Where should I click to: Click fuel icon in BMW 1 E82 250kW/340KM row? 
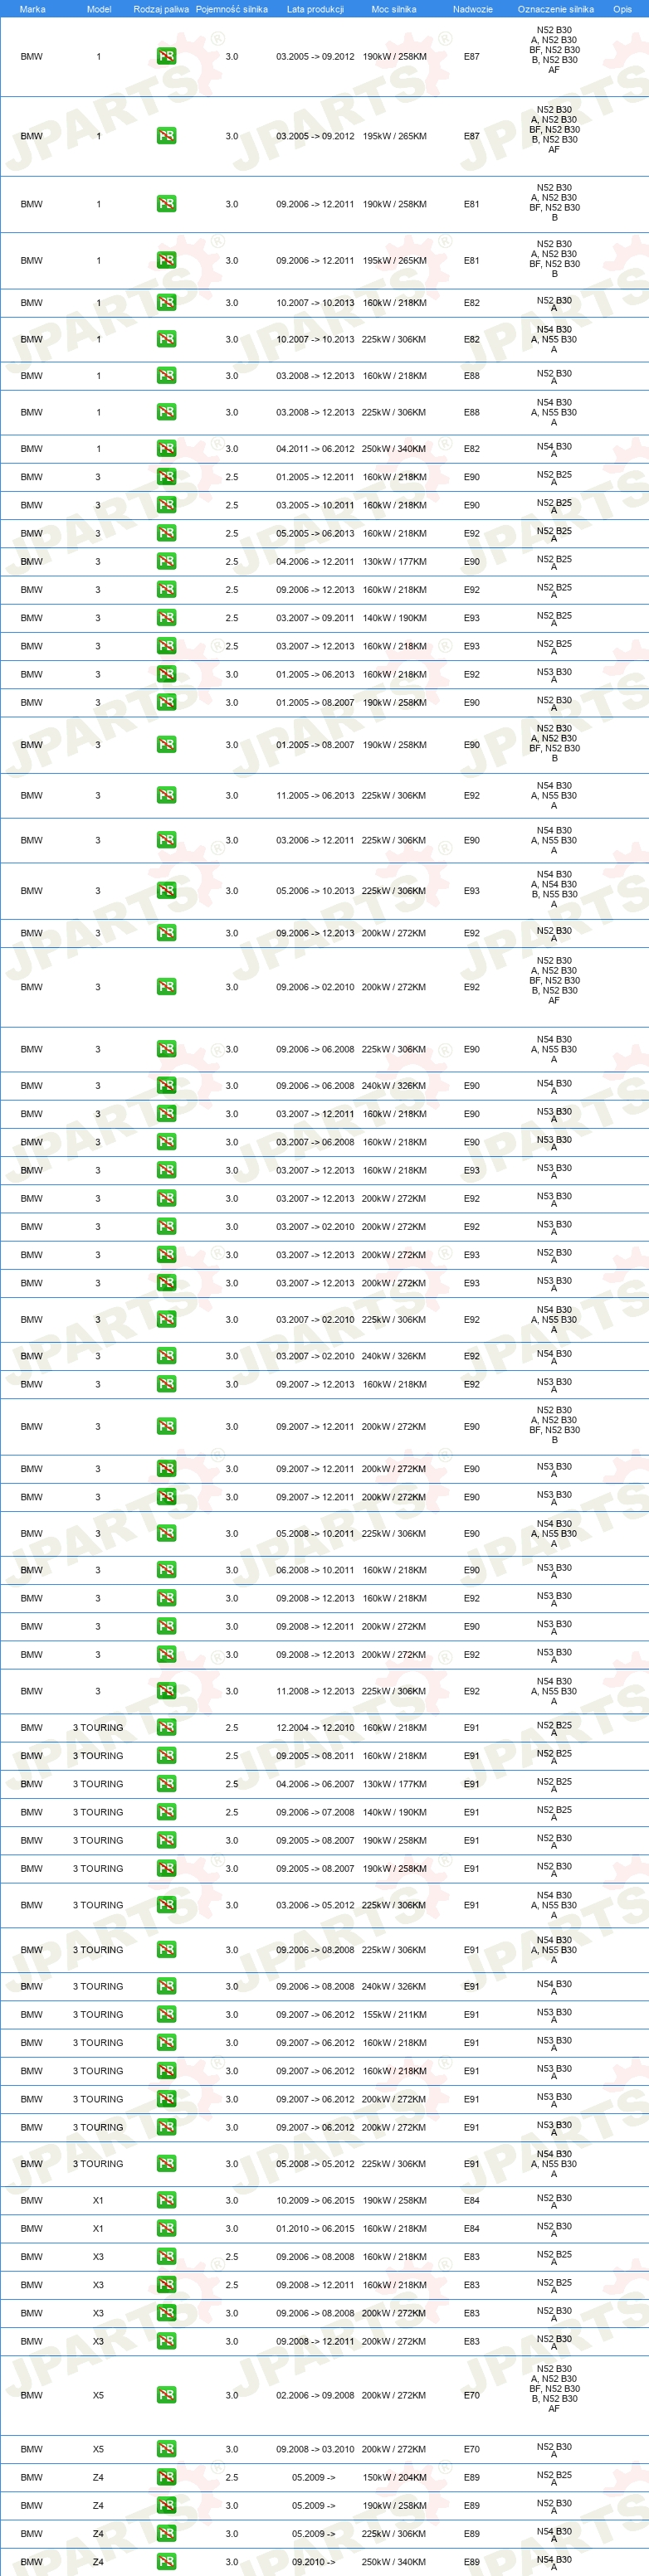coord(166,448)
